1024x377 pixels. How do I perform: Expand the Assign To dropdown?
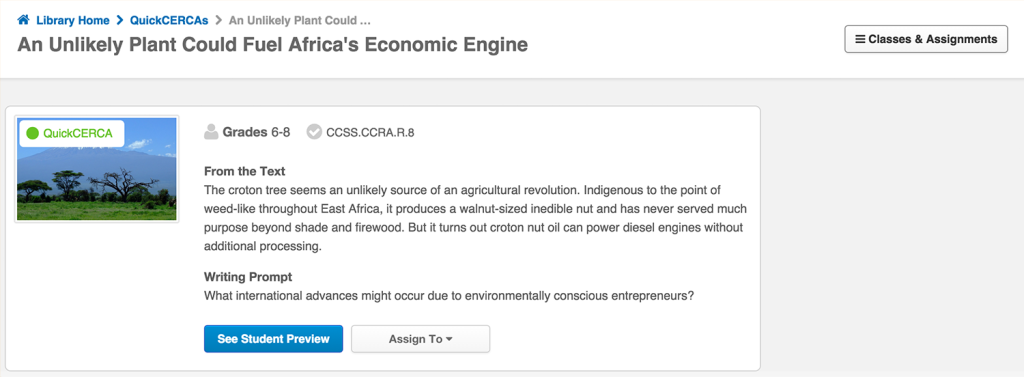pyautogui.click(x=421, y=339)
